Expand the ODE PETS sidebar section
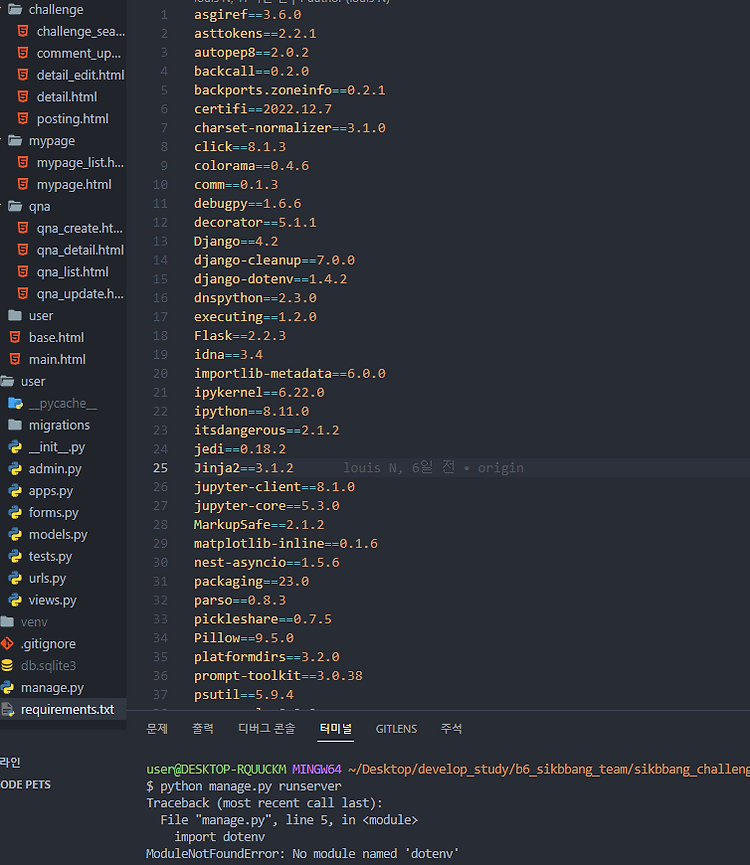The width and height of the screenshot is (750, 865). tap(25, 784)
